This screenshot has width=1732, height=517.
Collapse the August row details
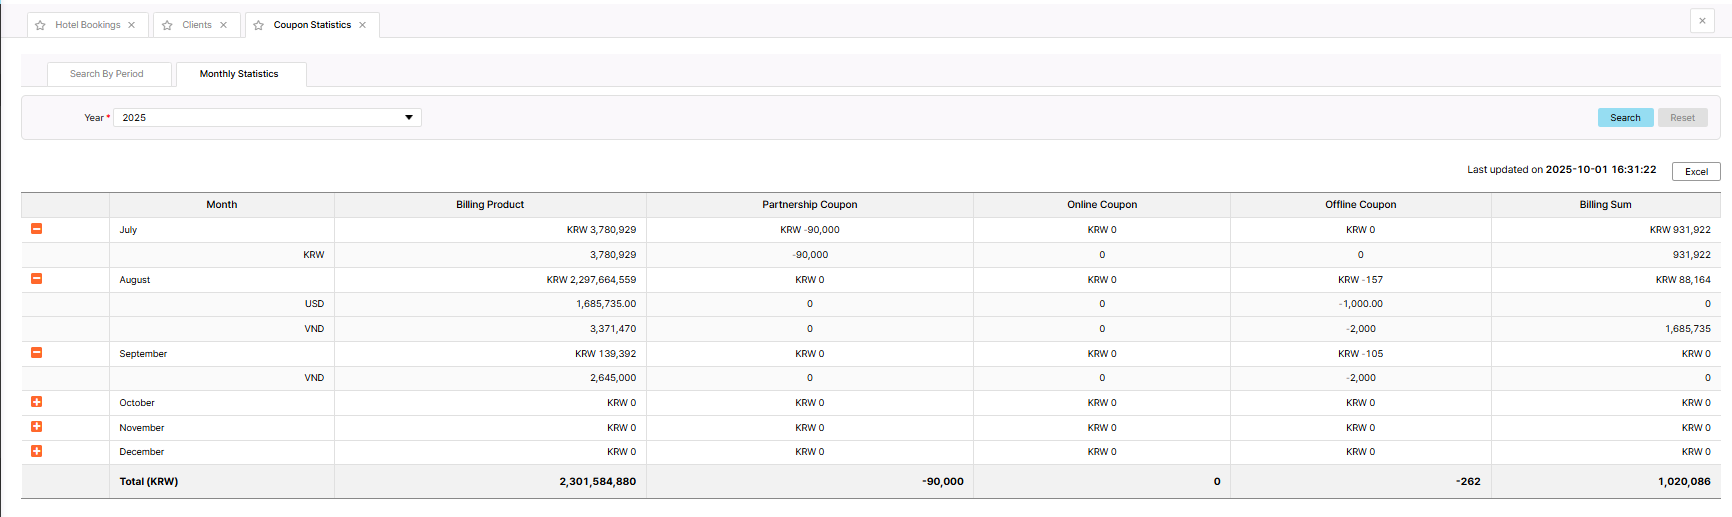pos(37,279)
